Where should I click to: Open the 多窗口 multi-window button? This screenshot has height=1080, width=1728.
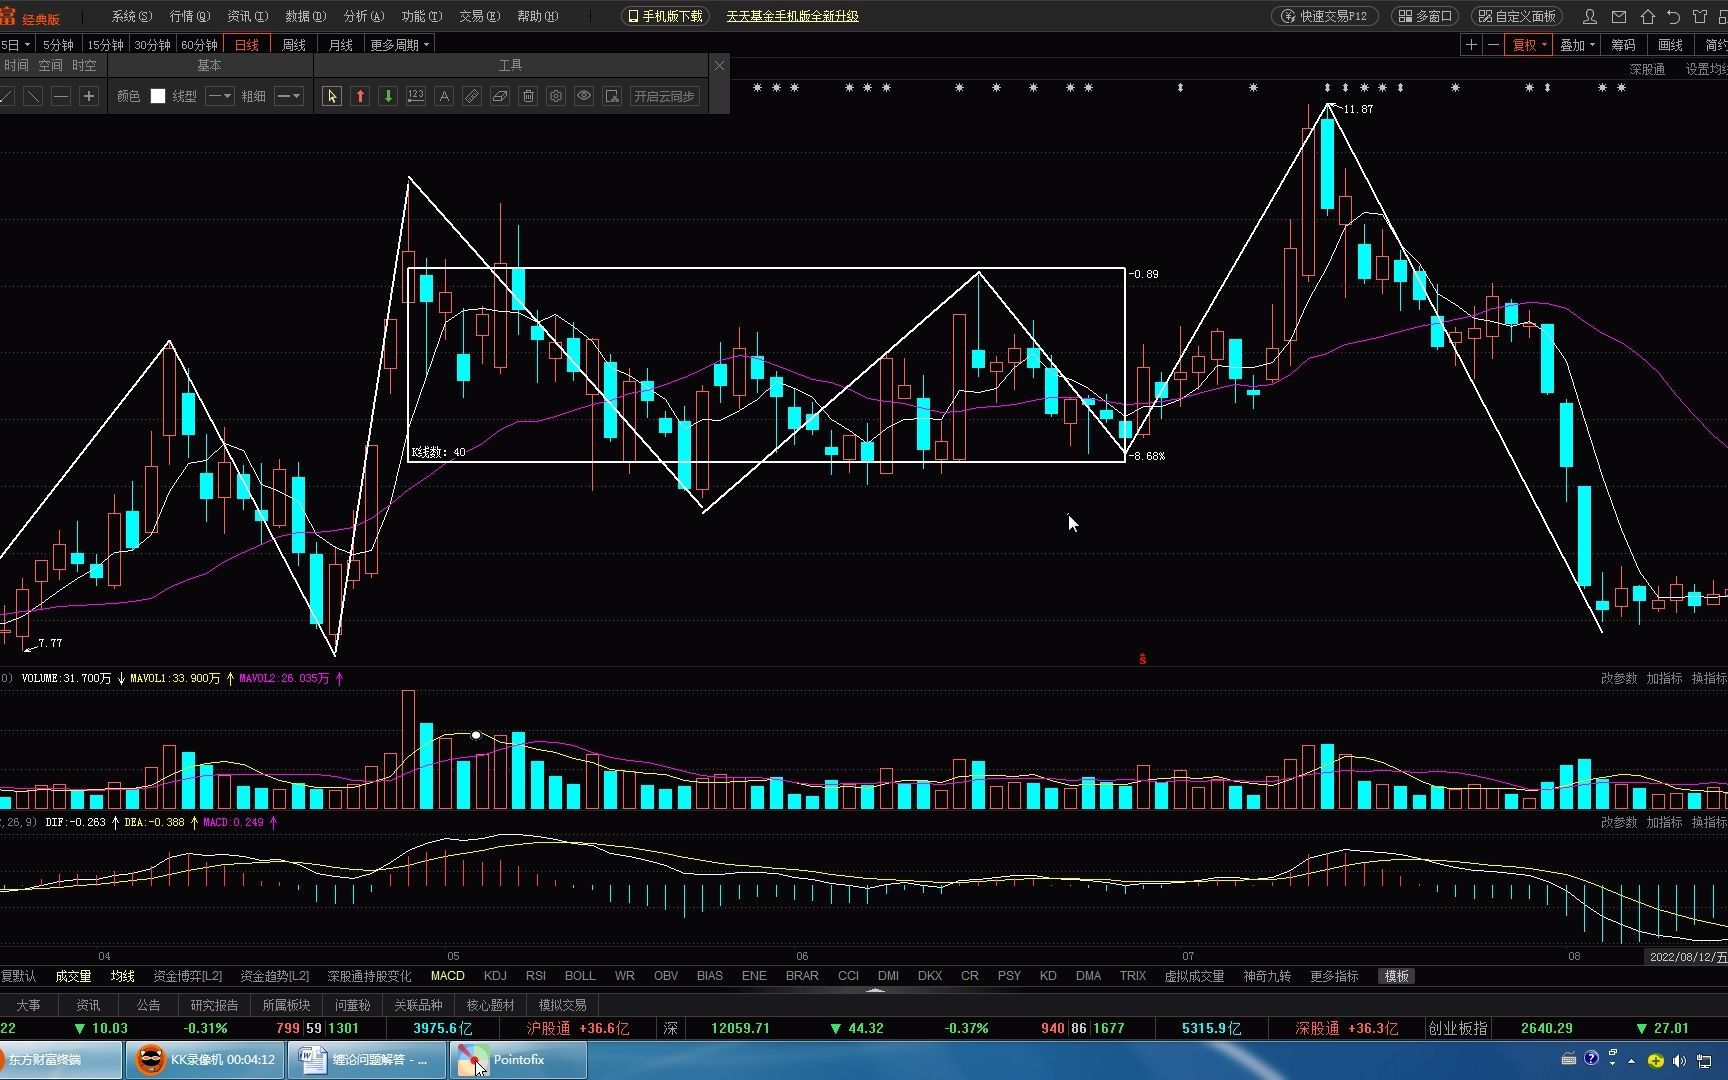tap(1425, 16)
